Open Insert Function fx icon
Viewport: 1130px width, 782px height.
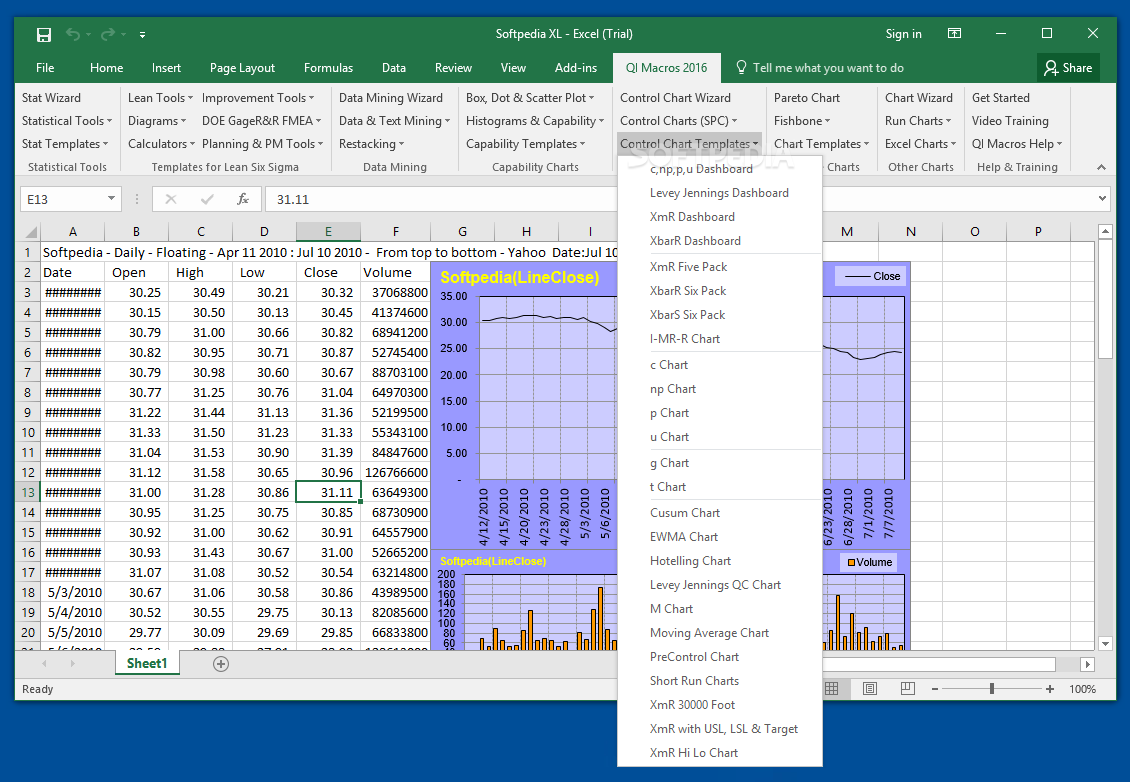pos(243,199)
